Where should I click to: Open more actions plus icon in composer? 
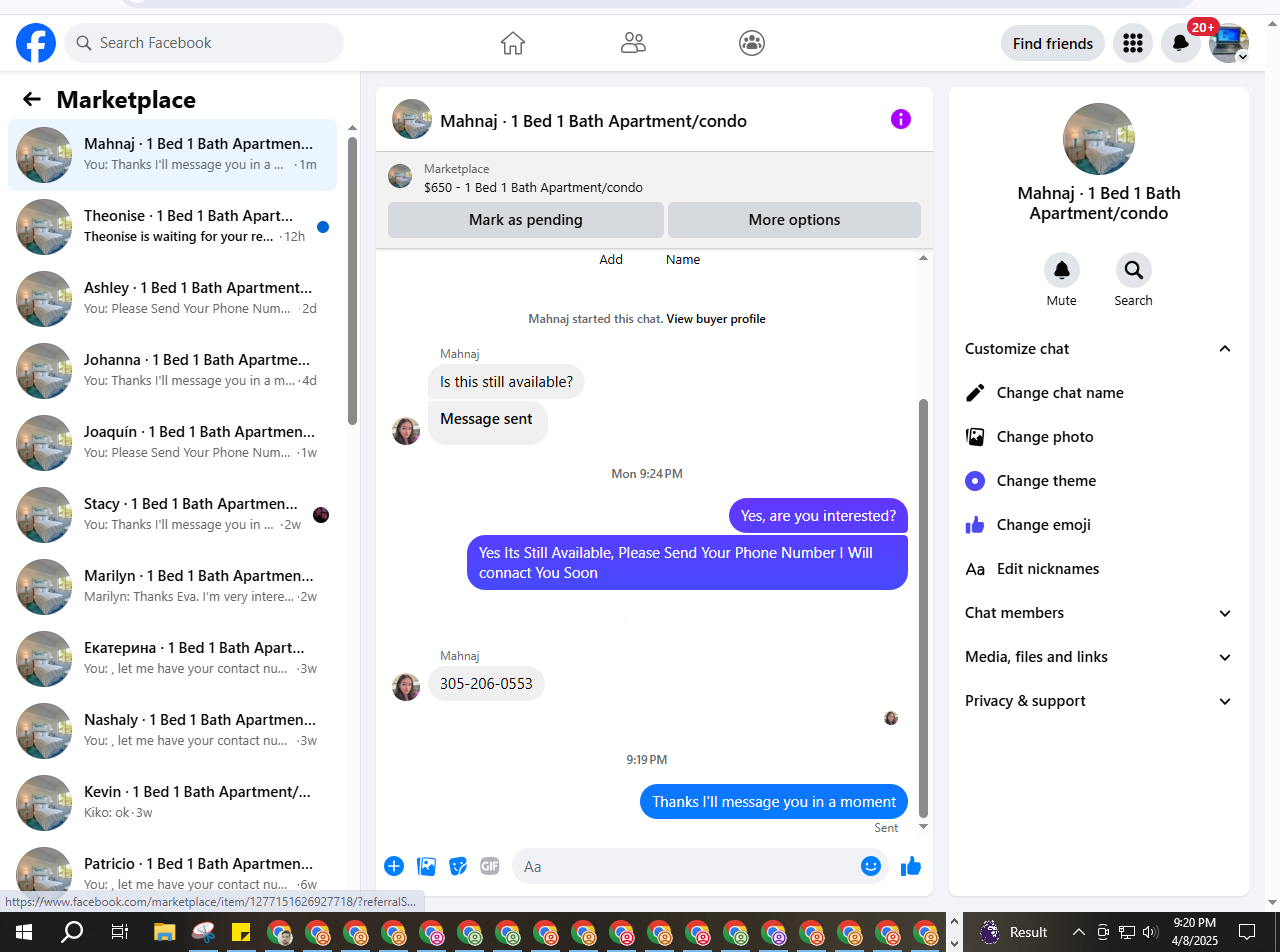pyautogui.click(x=394, y=866)
